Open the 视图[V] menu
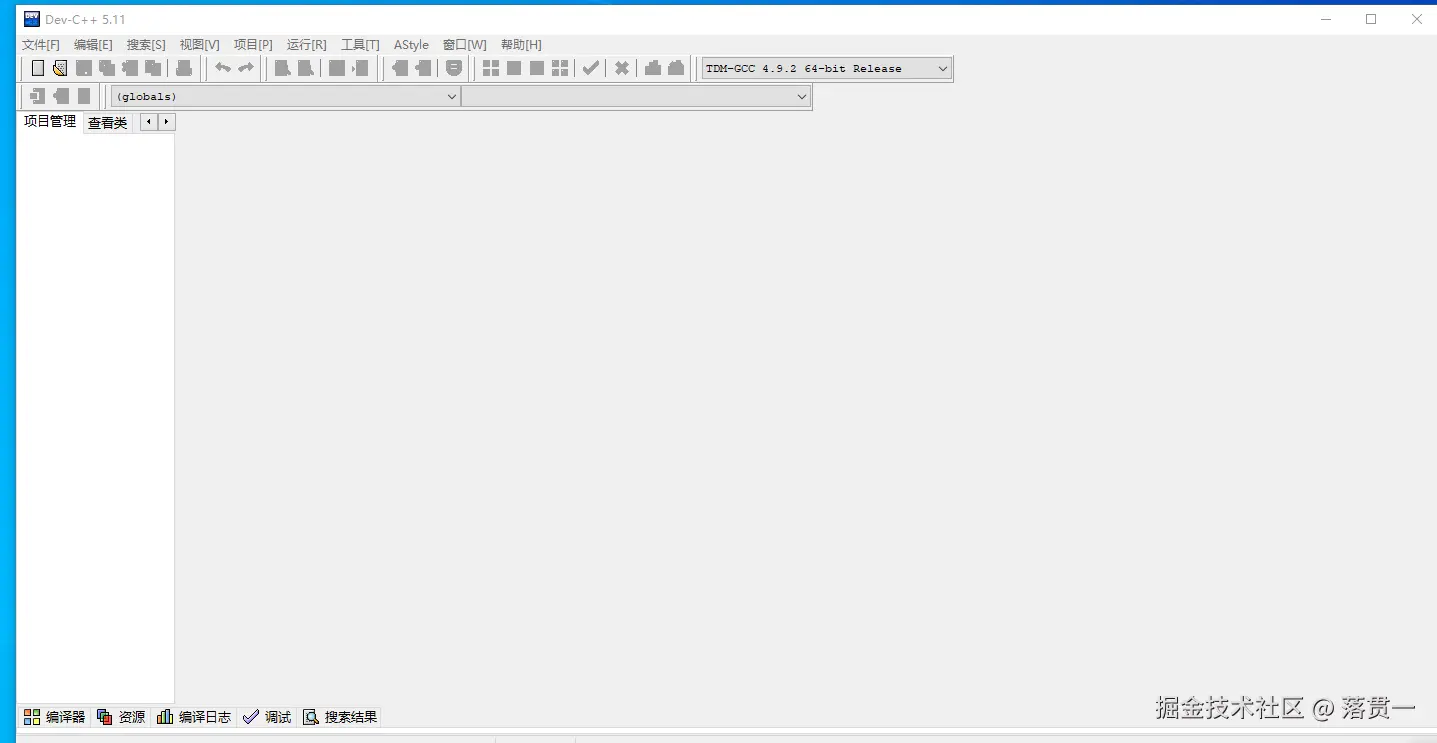Image resolution: width=1437 pixels, height=743 pixels. point(199,45)
